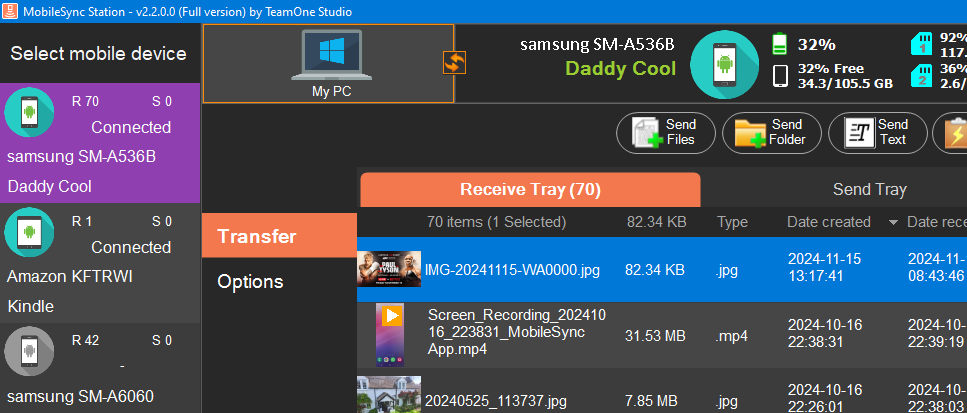The image size is (967, 413).
Task: Click the phone internal storage icon
Action: [780, 76]
